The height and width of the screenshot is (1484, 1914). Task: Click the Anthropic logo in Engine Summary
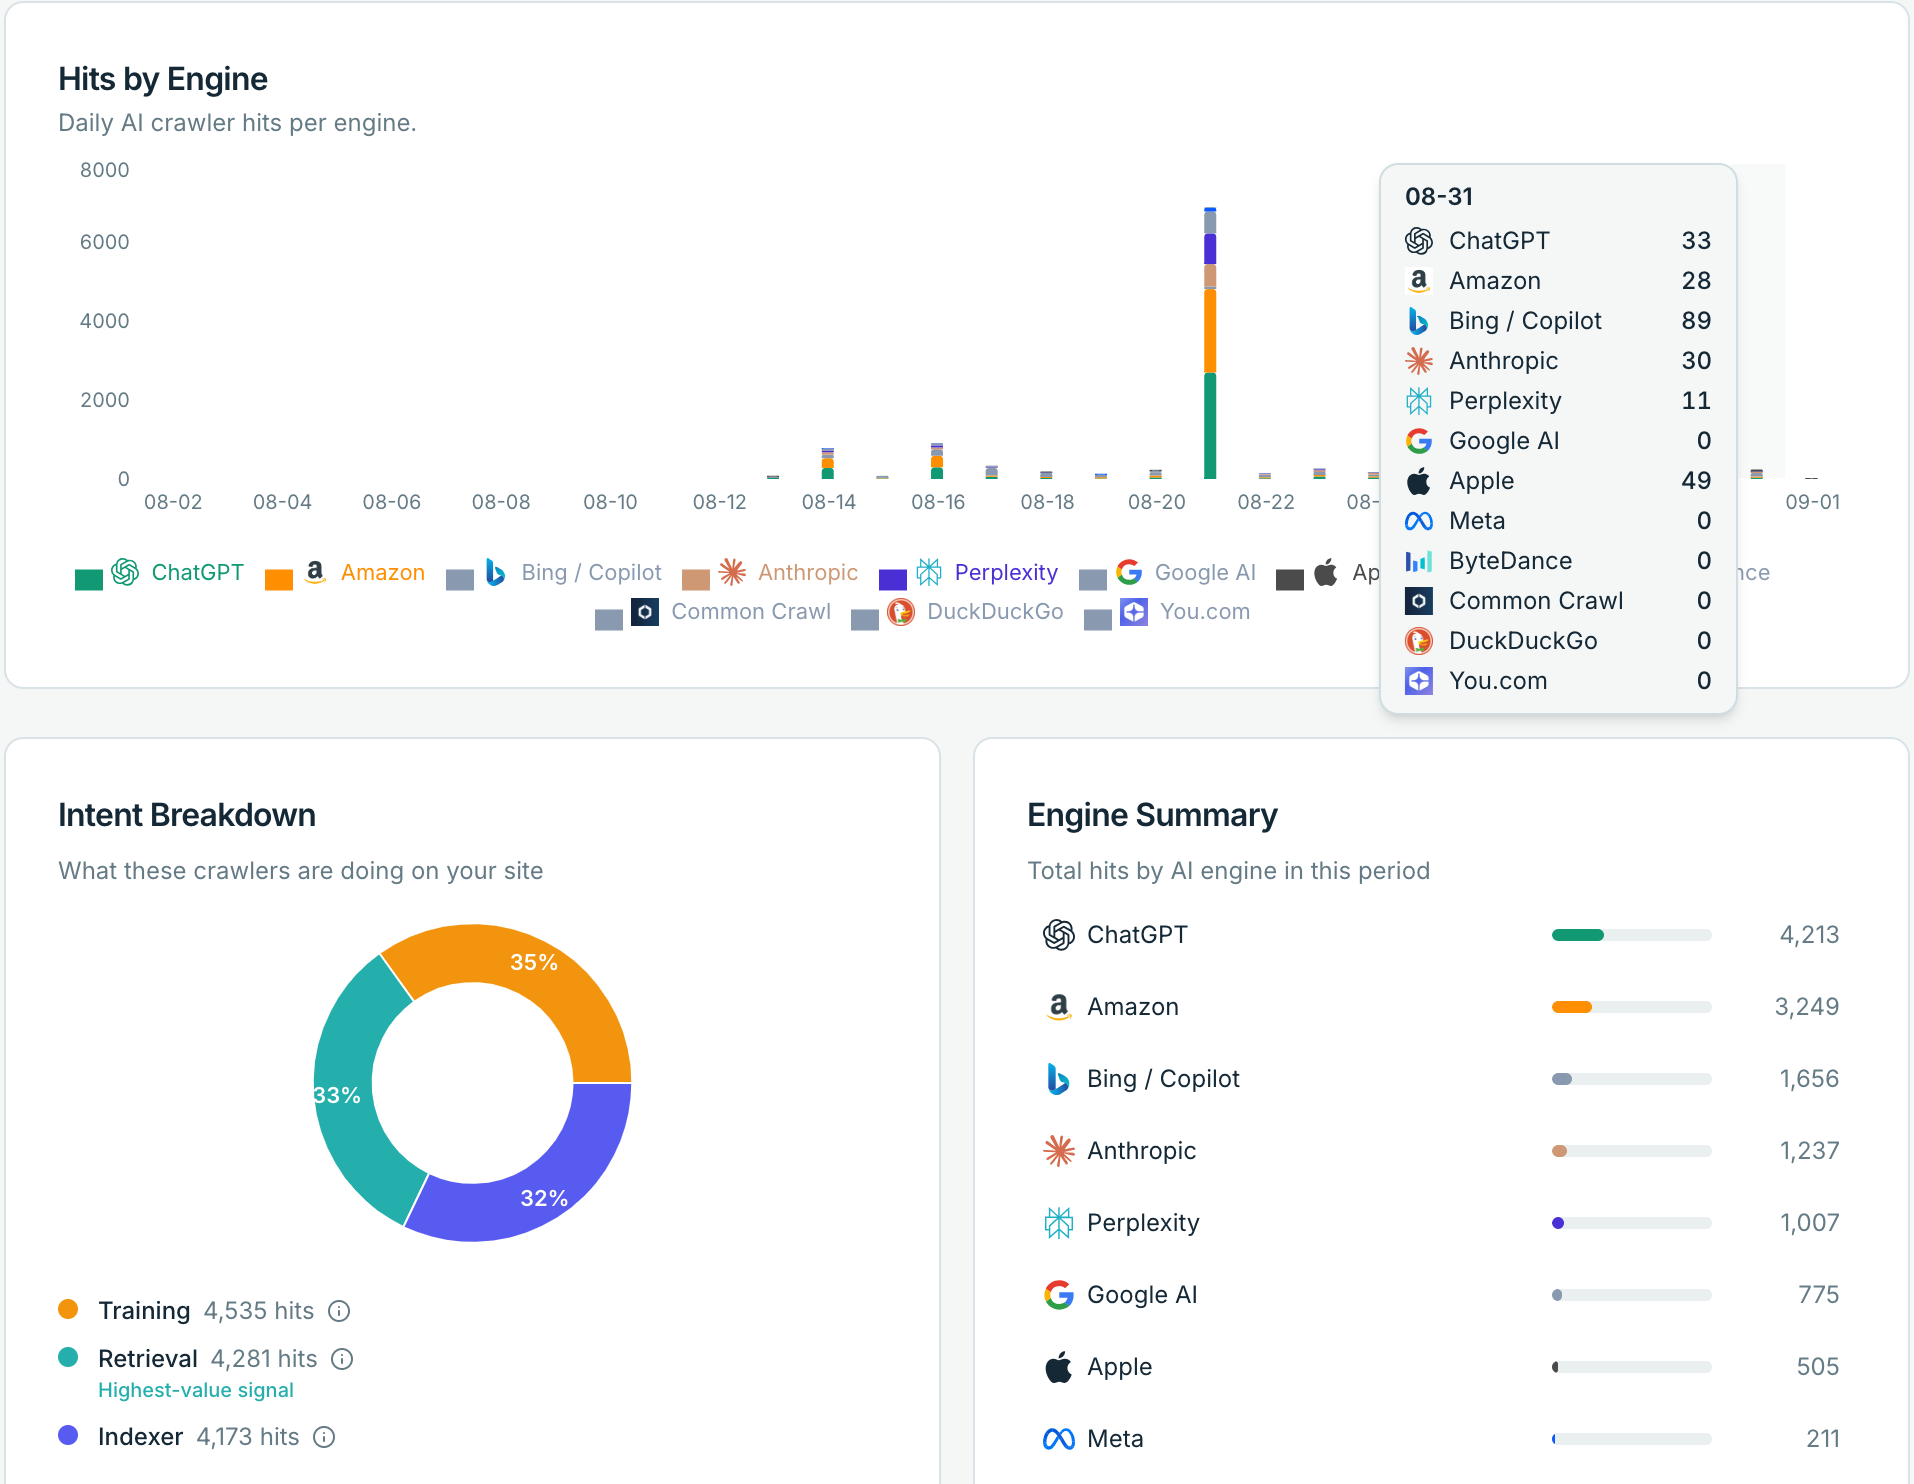pyautogui.click(x=1059, y=1151)
